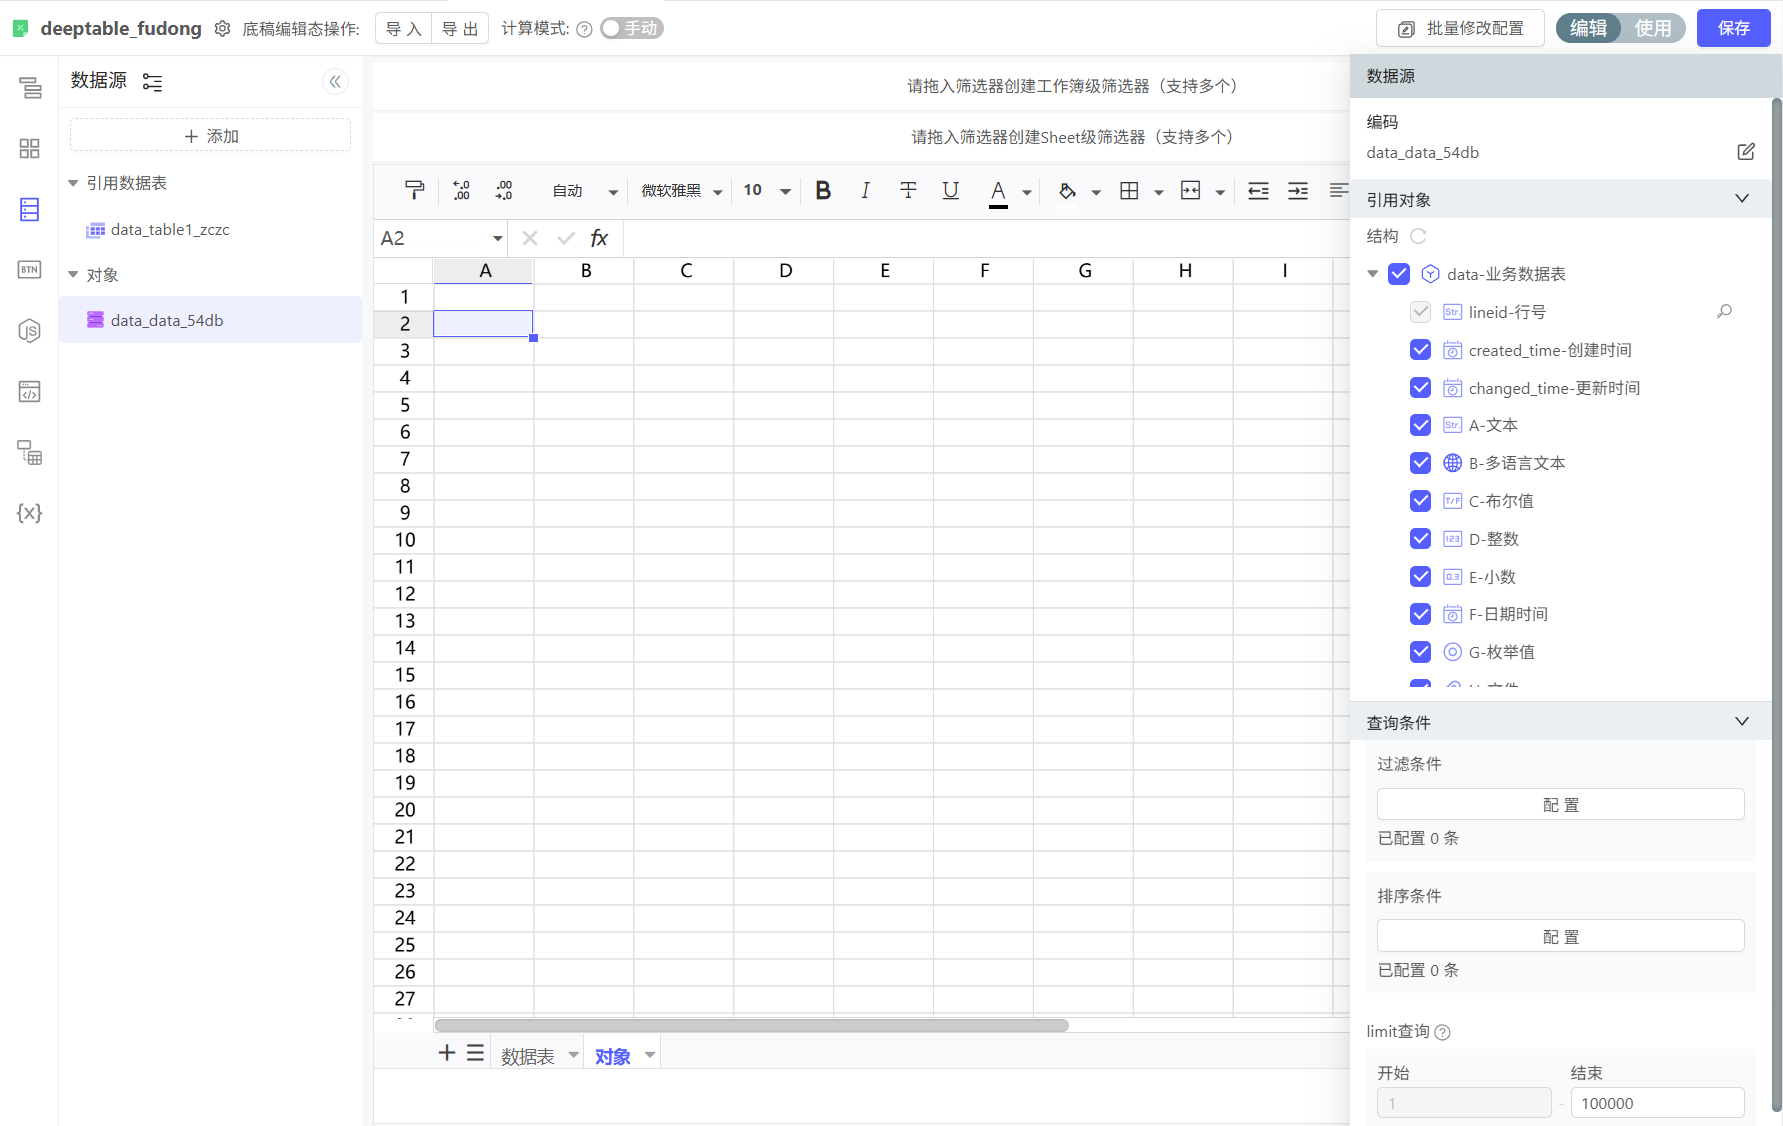Collapse the 引用对象 section
The height and width of the screenshot is (1126, 1783).
[x=1741, y=199]
